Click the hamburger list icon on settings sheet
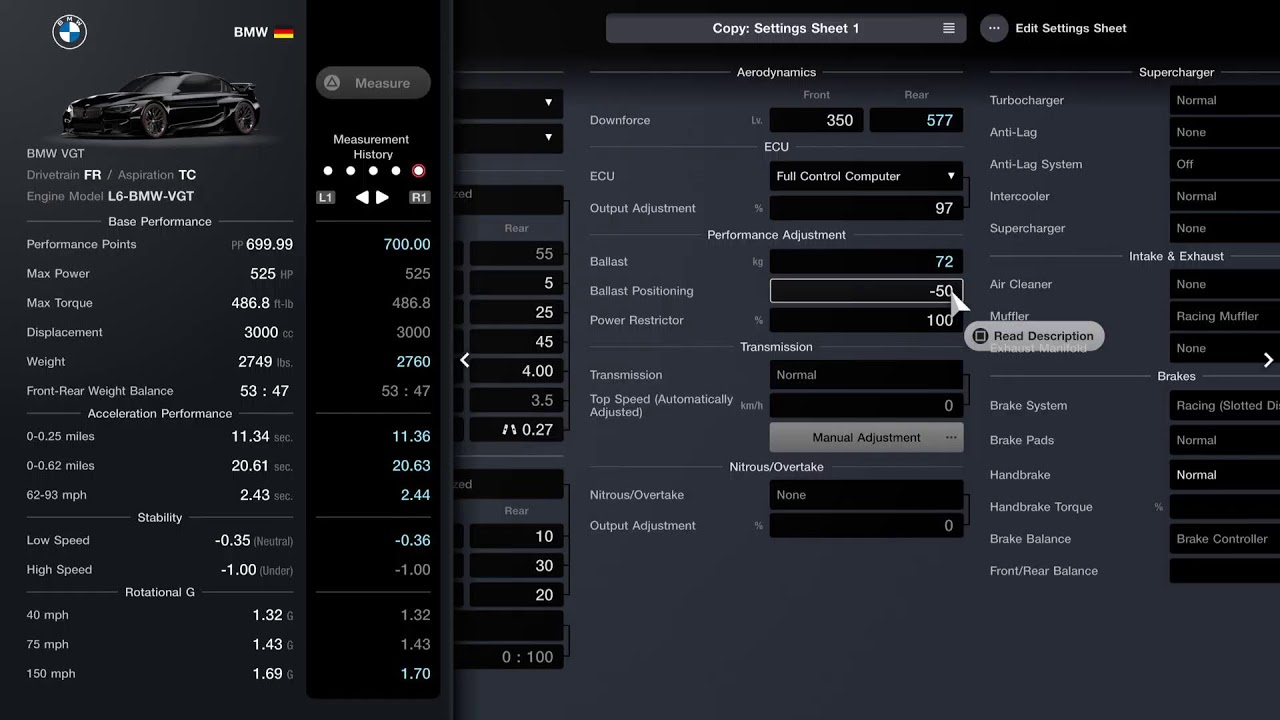The image size is (1280, 720). 949,28
